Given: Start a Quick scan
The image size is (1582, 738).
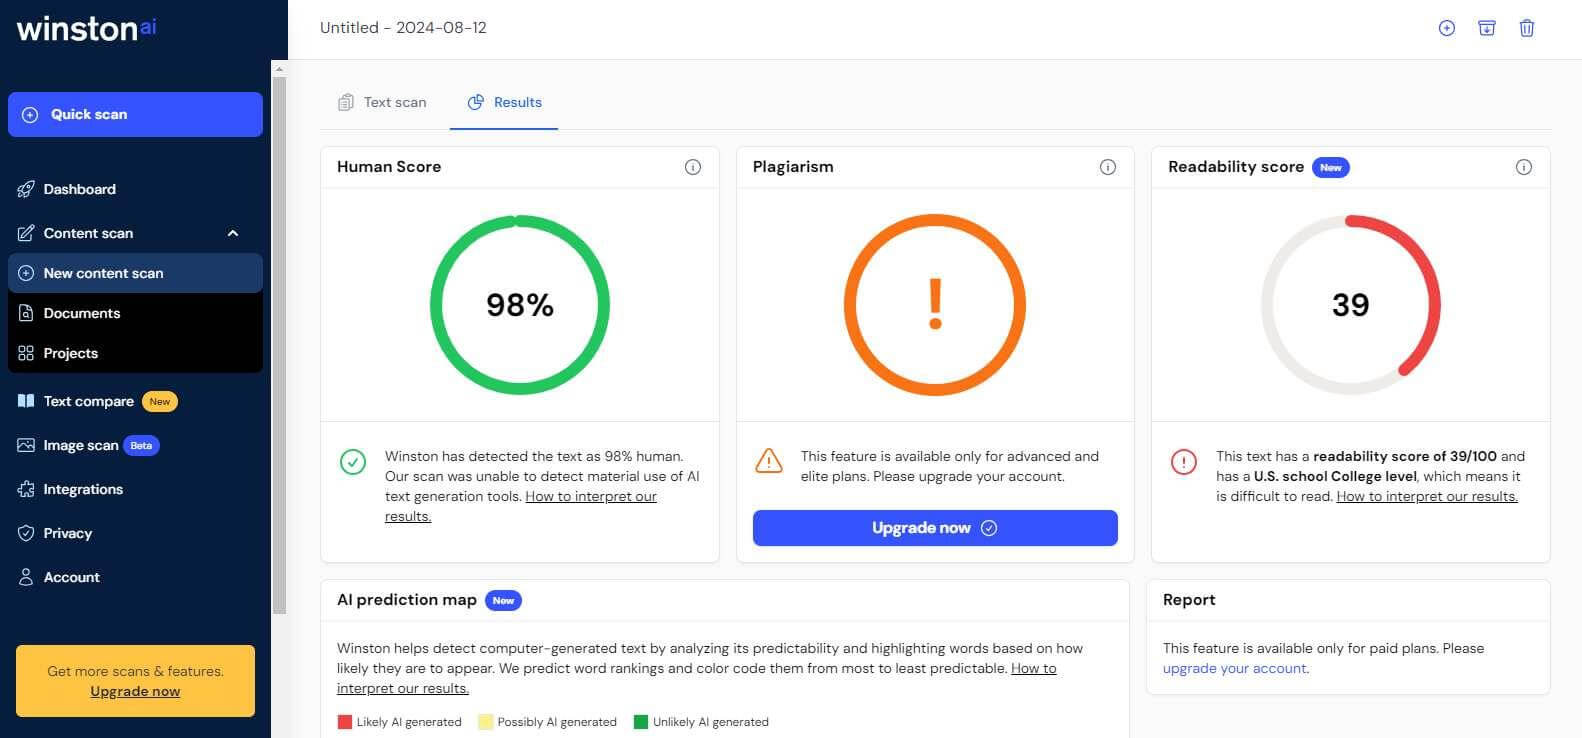Looking at the screenshot, I should pos(135,114).
